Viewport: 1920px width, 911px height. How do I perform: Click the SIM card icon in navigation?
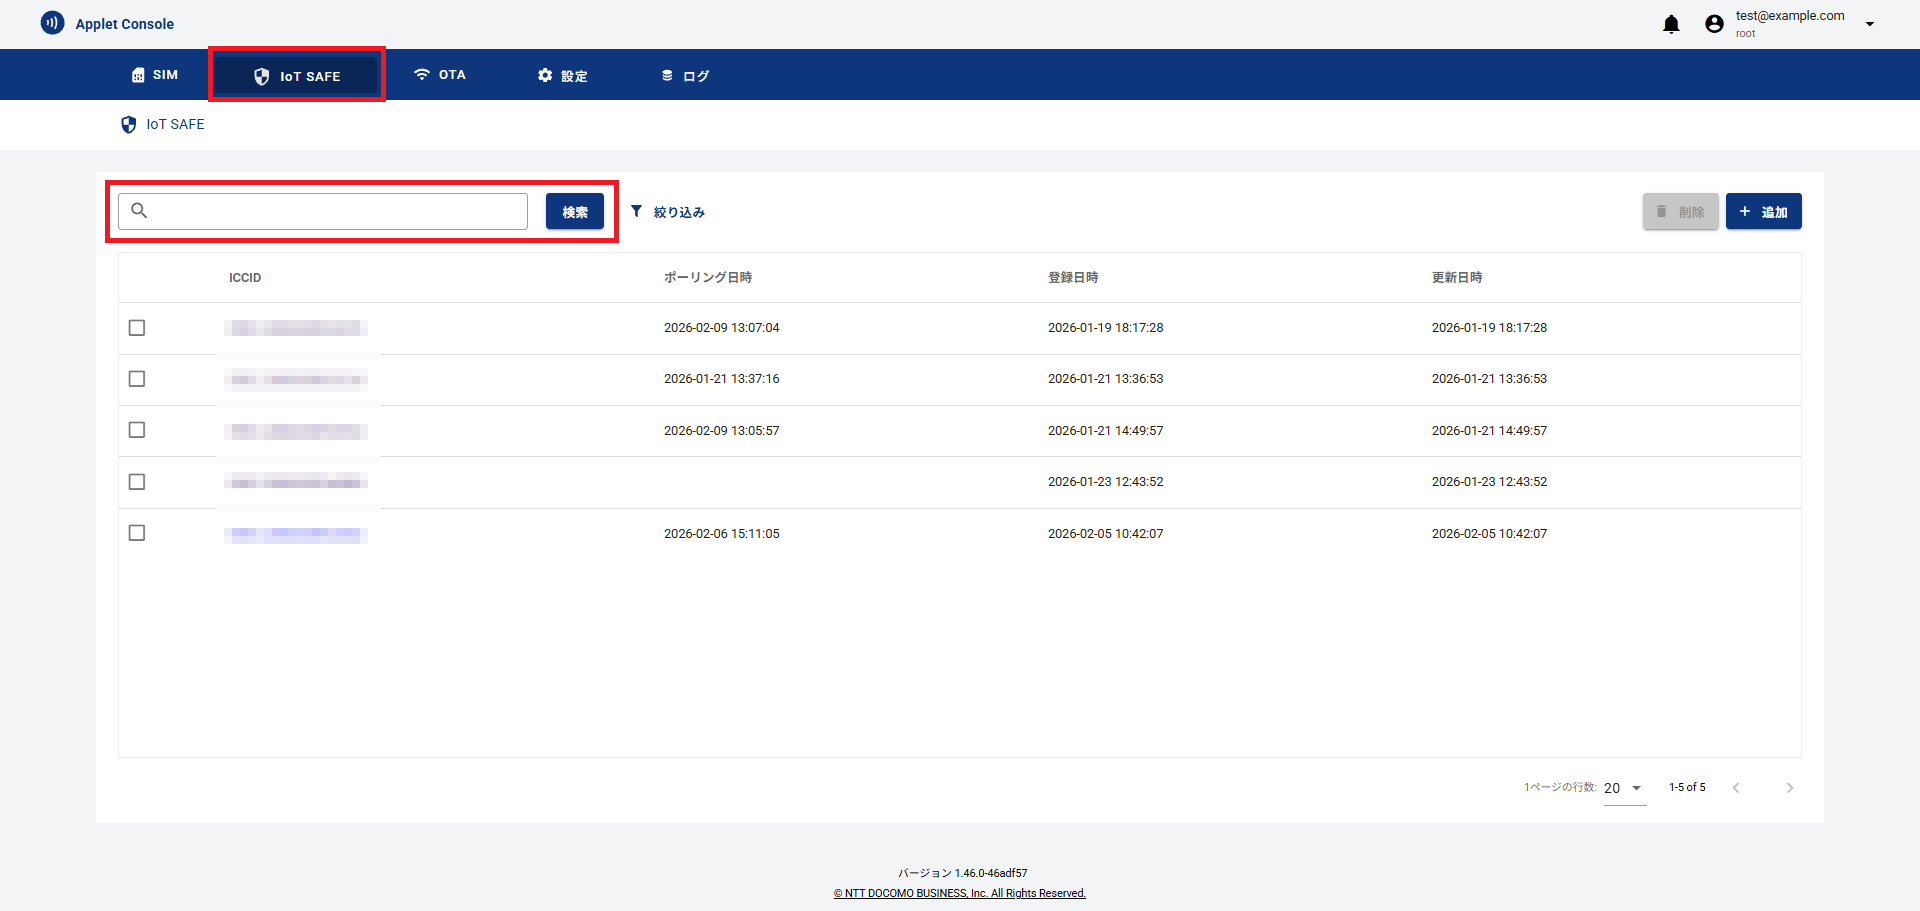(137, 74)
